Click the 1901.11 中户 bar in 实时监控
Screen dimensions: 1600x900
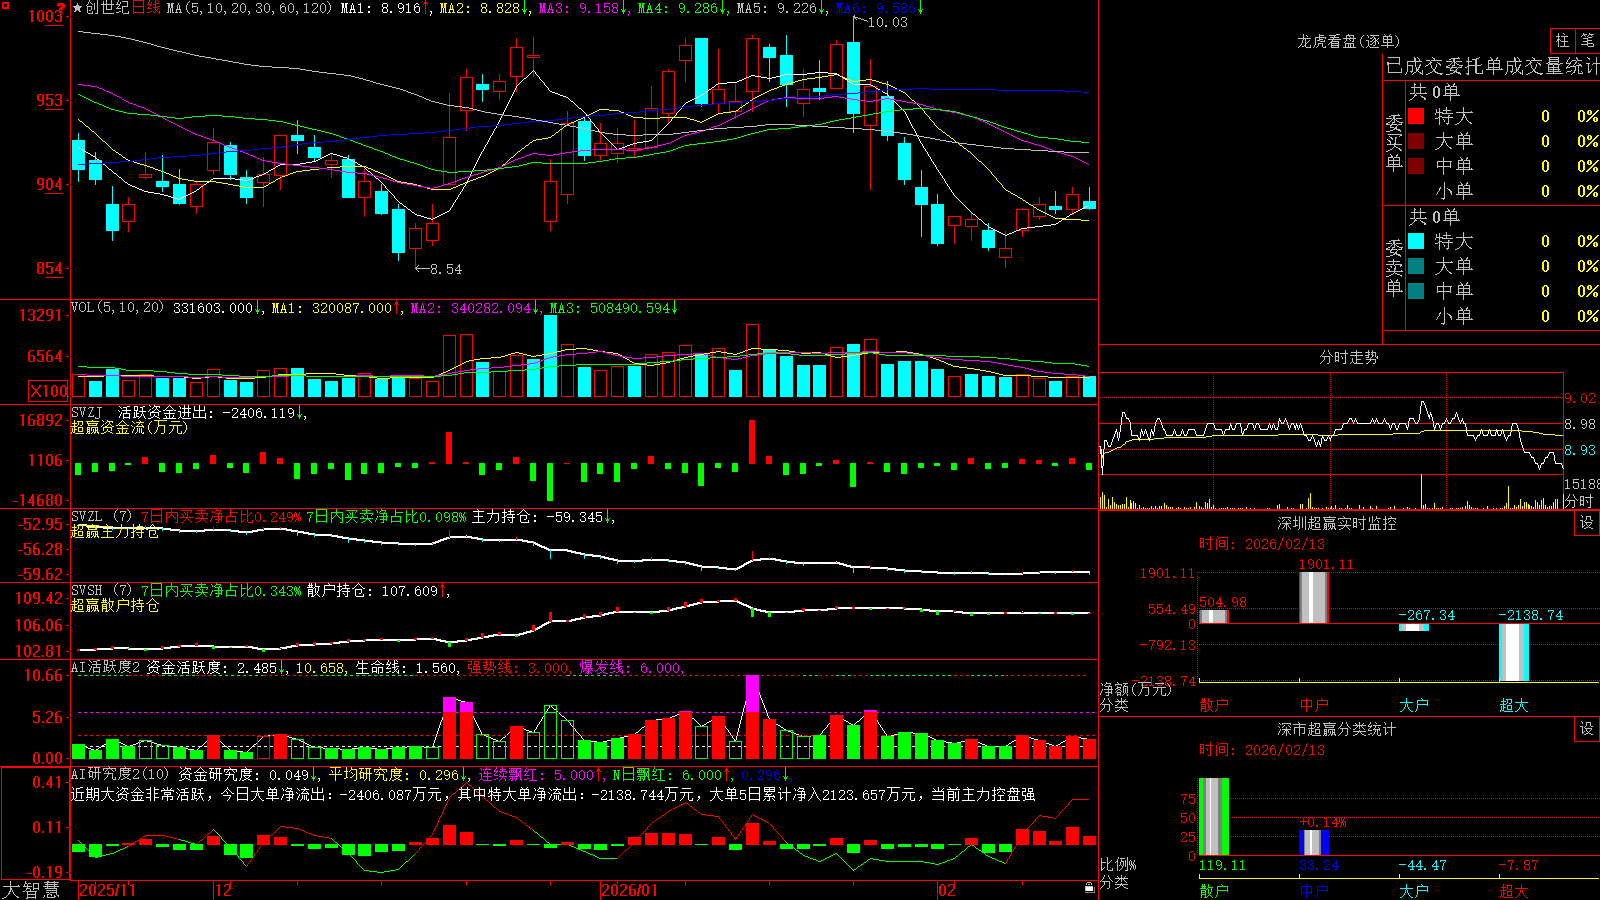(x=1314, y=598)
